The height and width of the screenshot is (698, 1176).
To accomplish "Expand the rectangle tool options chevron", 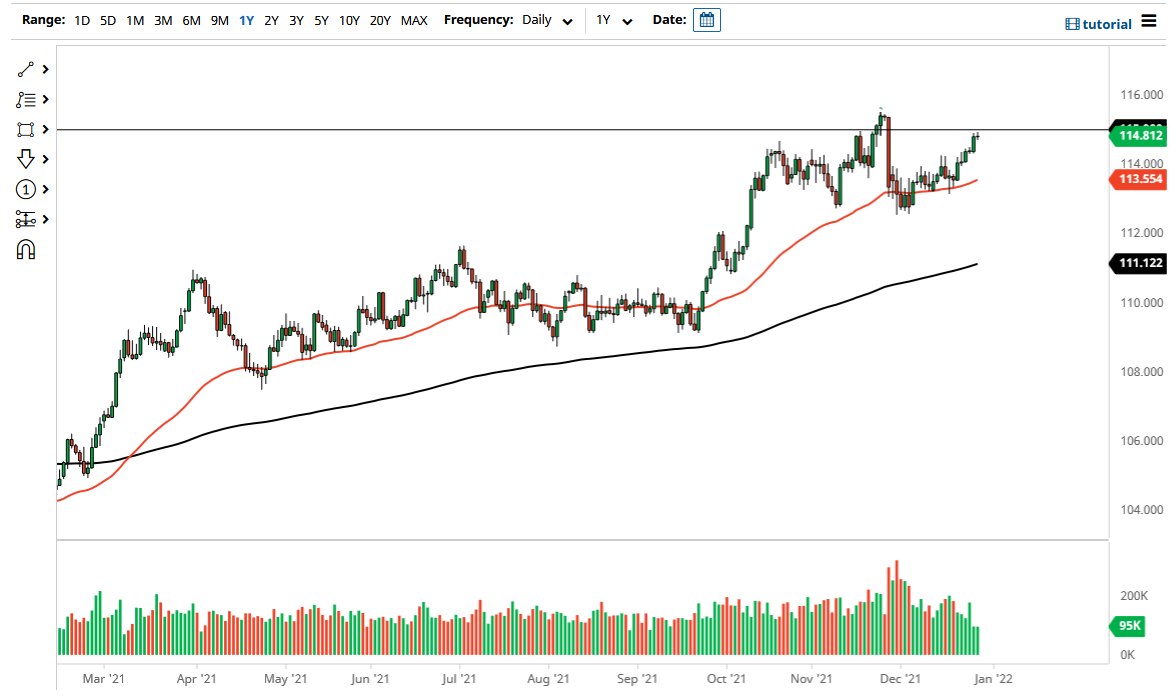I will 44,129.
